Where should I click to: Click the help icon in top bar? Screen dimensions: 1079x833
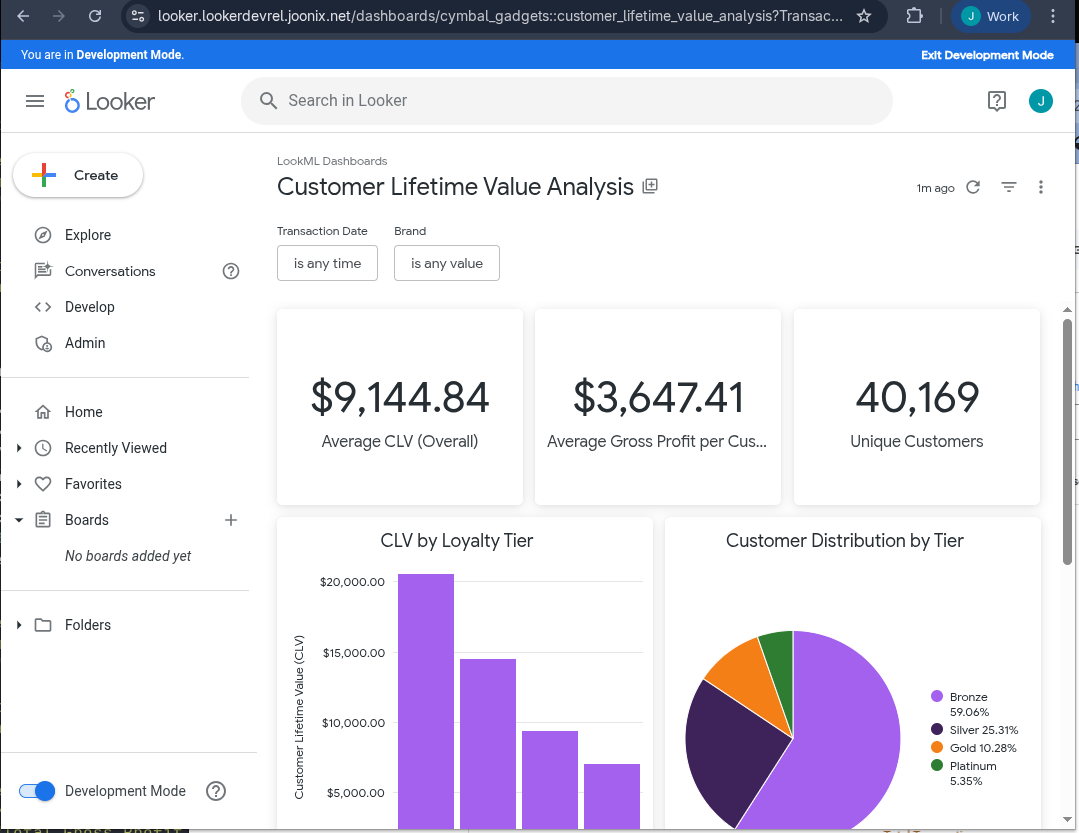996,101
